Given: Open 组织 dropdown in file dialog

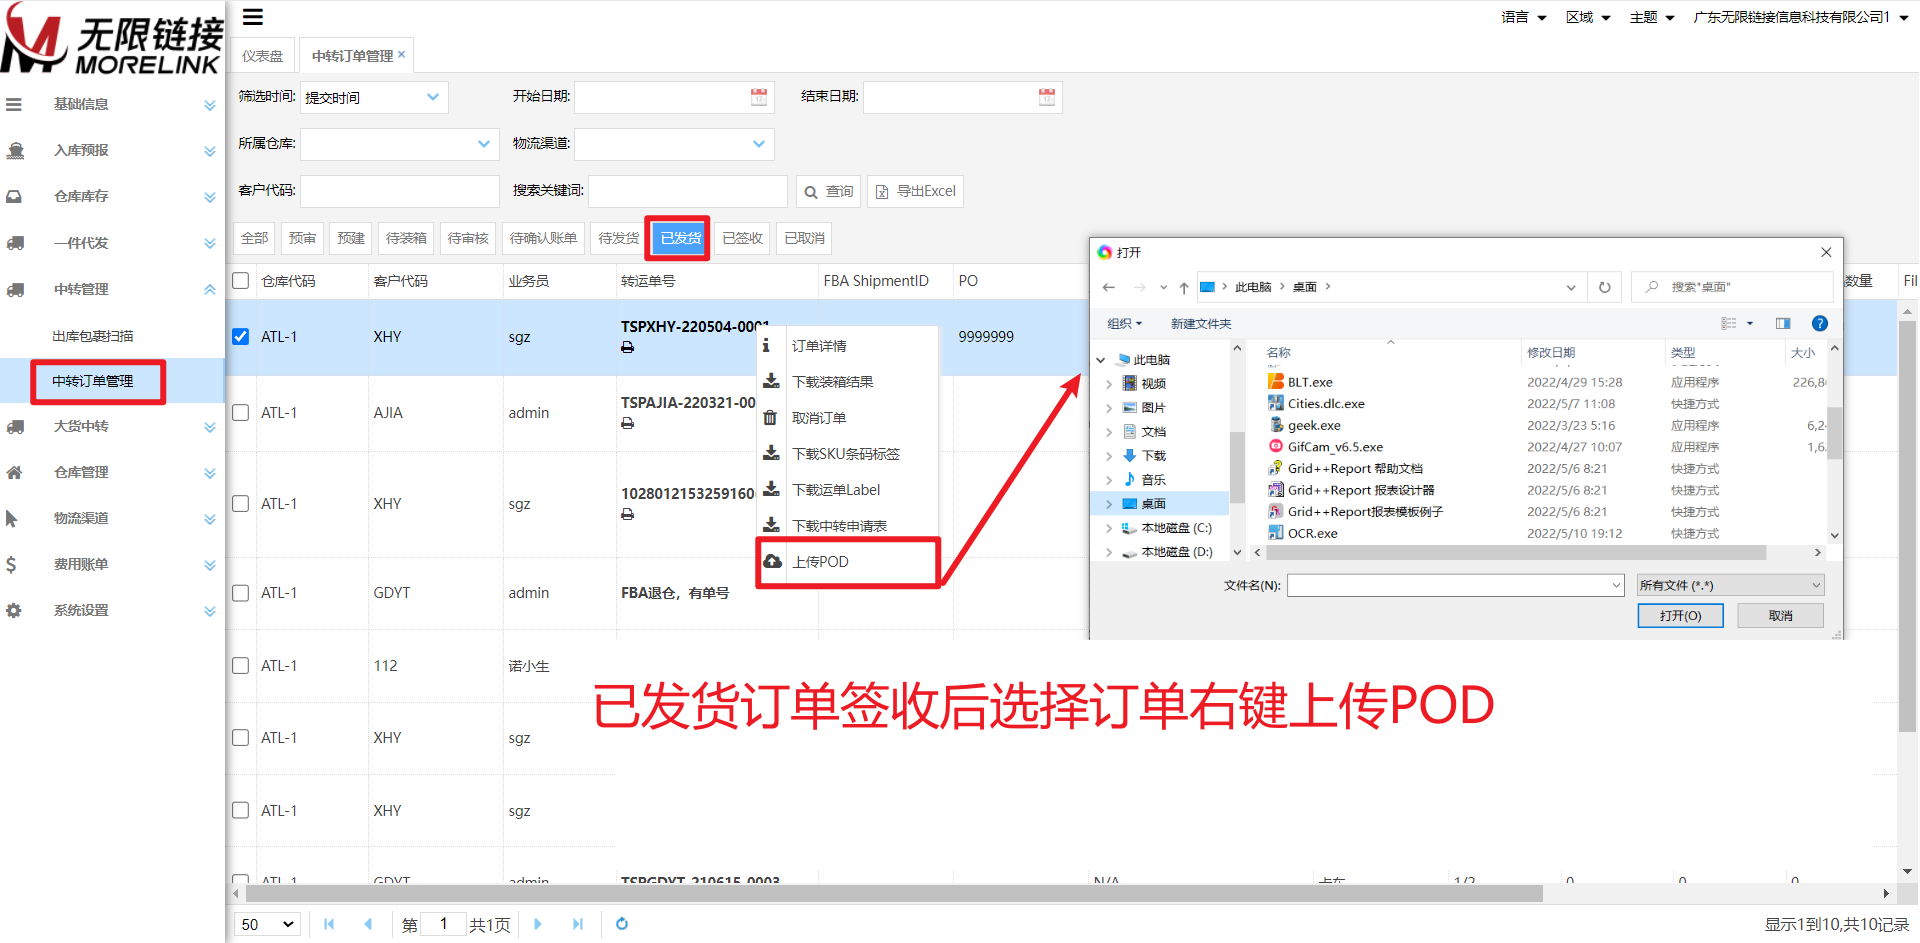Looking at the screenshot, I should 1124,323.
